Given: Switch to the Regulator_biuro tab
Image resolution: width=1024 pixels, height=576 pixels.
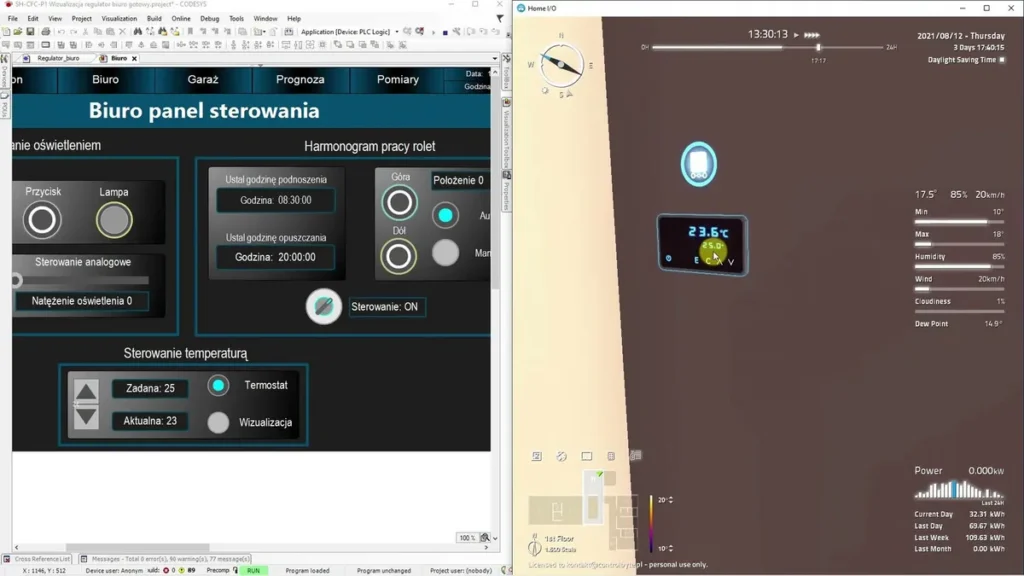Looking at the screenshot, I should [x=57, y=58].
